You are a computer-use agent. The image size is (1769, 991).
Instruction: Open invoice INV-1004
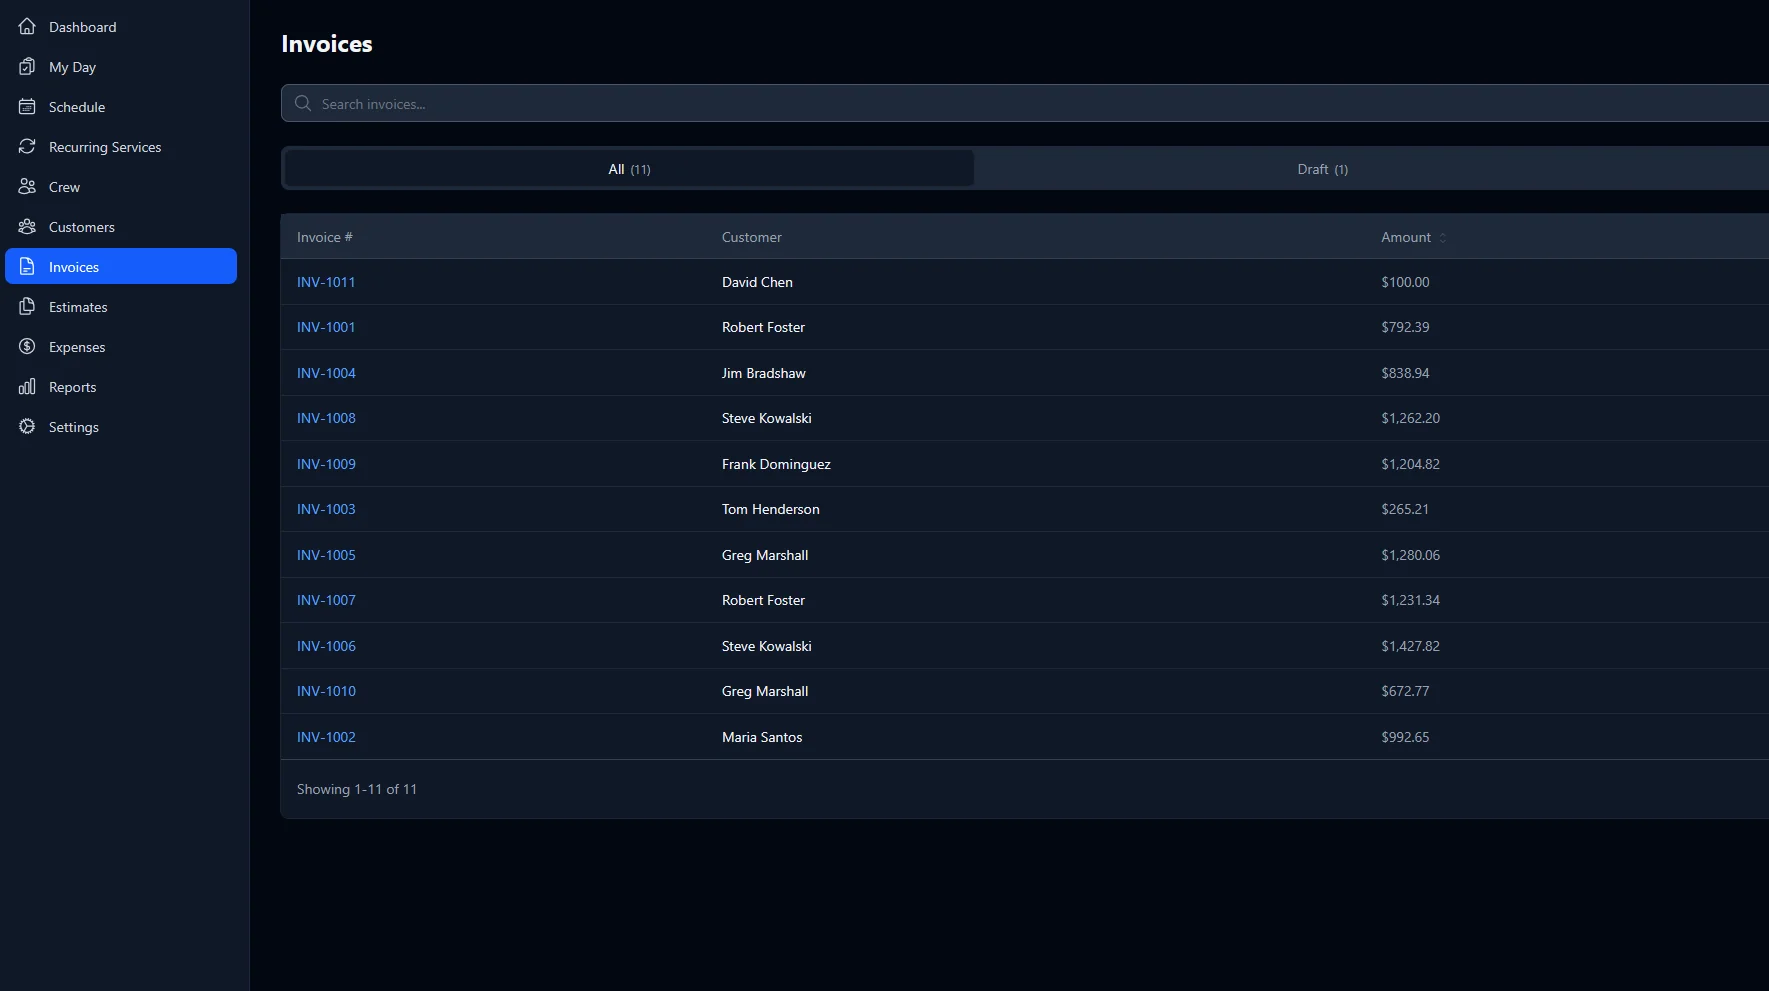click(326, 373)
